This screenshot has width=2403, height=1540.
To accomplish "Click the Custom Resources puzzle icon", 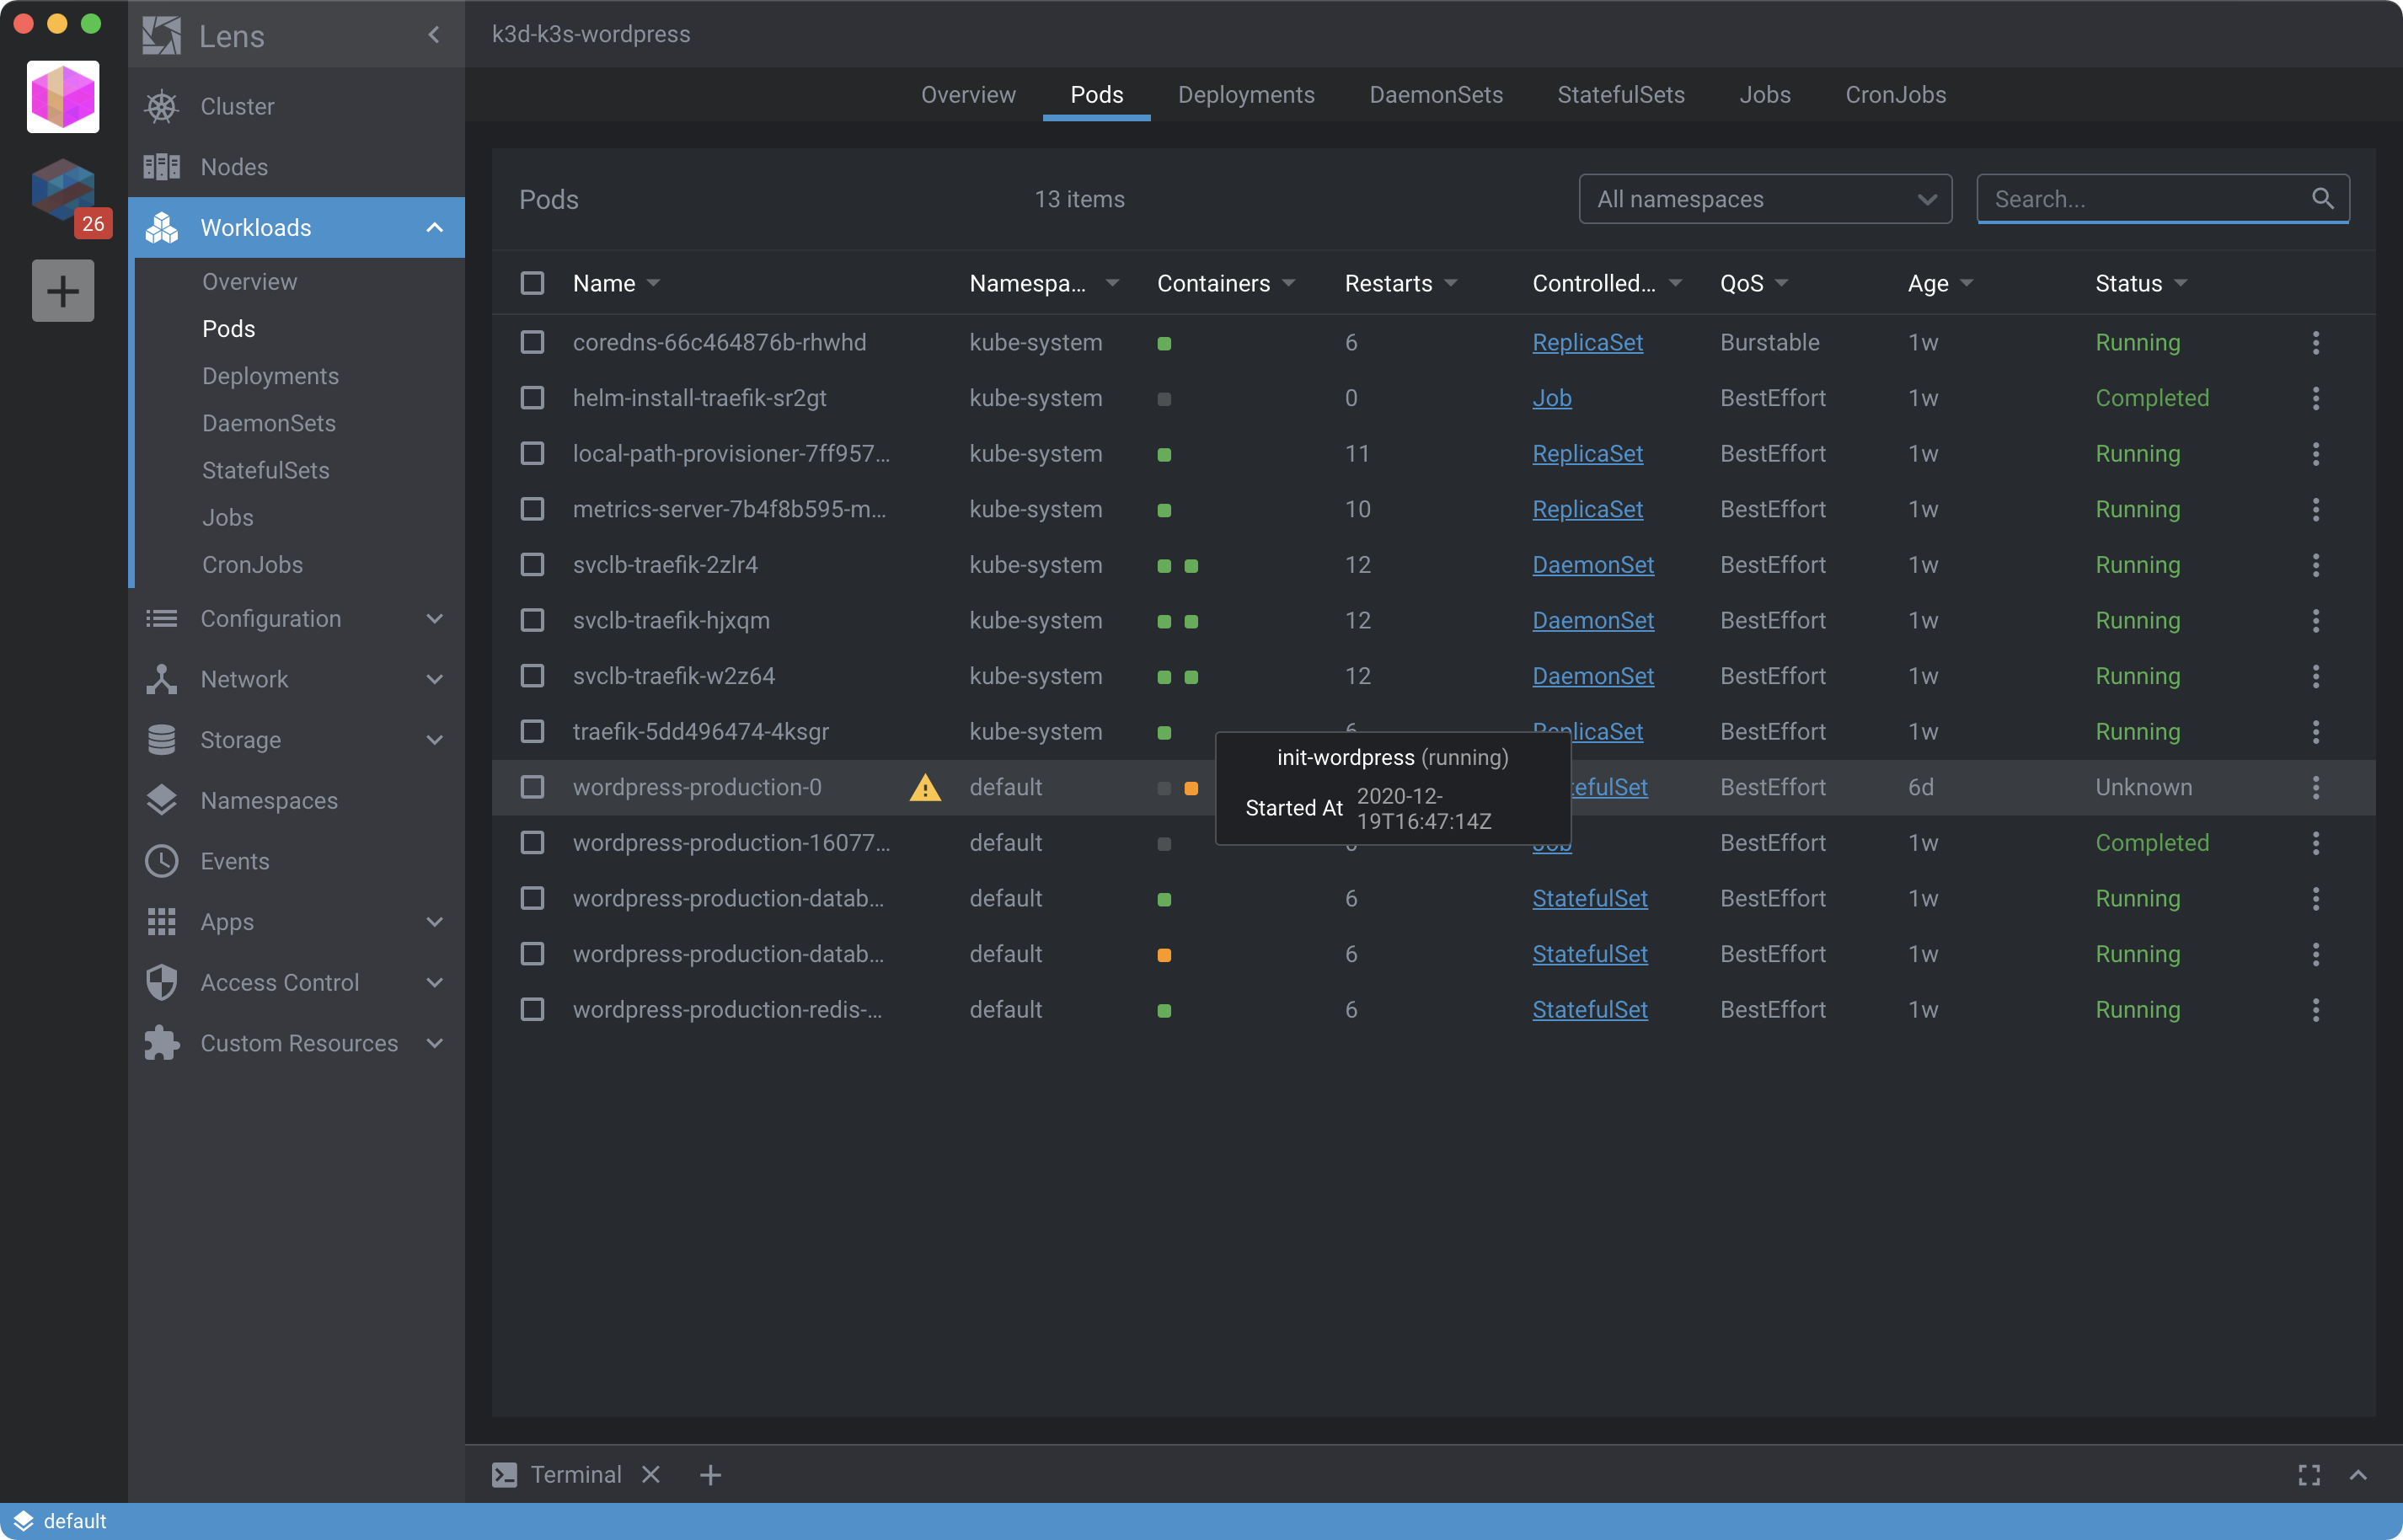I will point(161,1043).
